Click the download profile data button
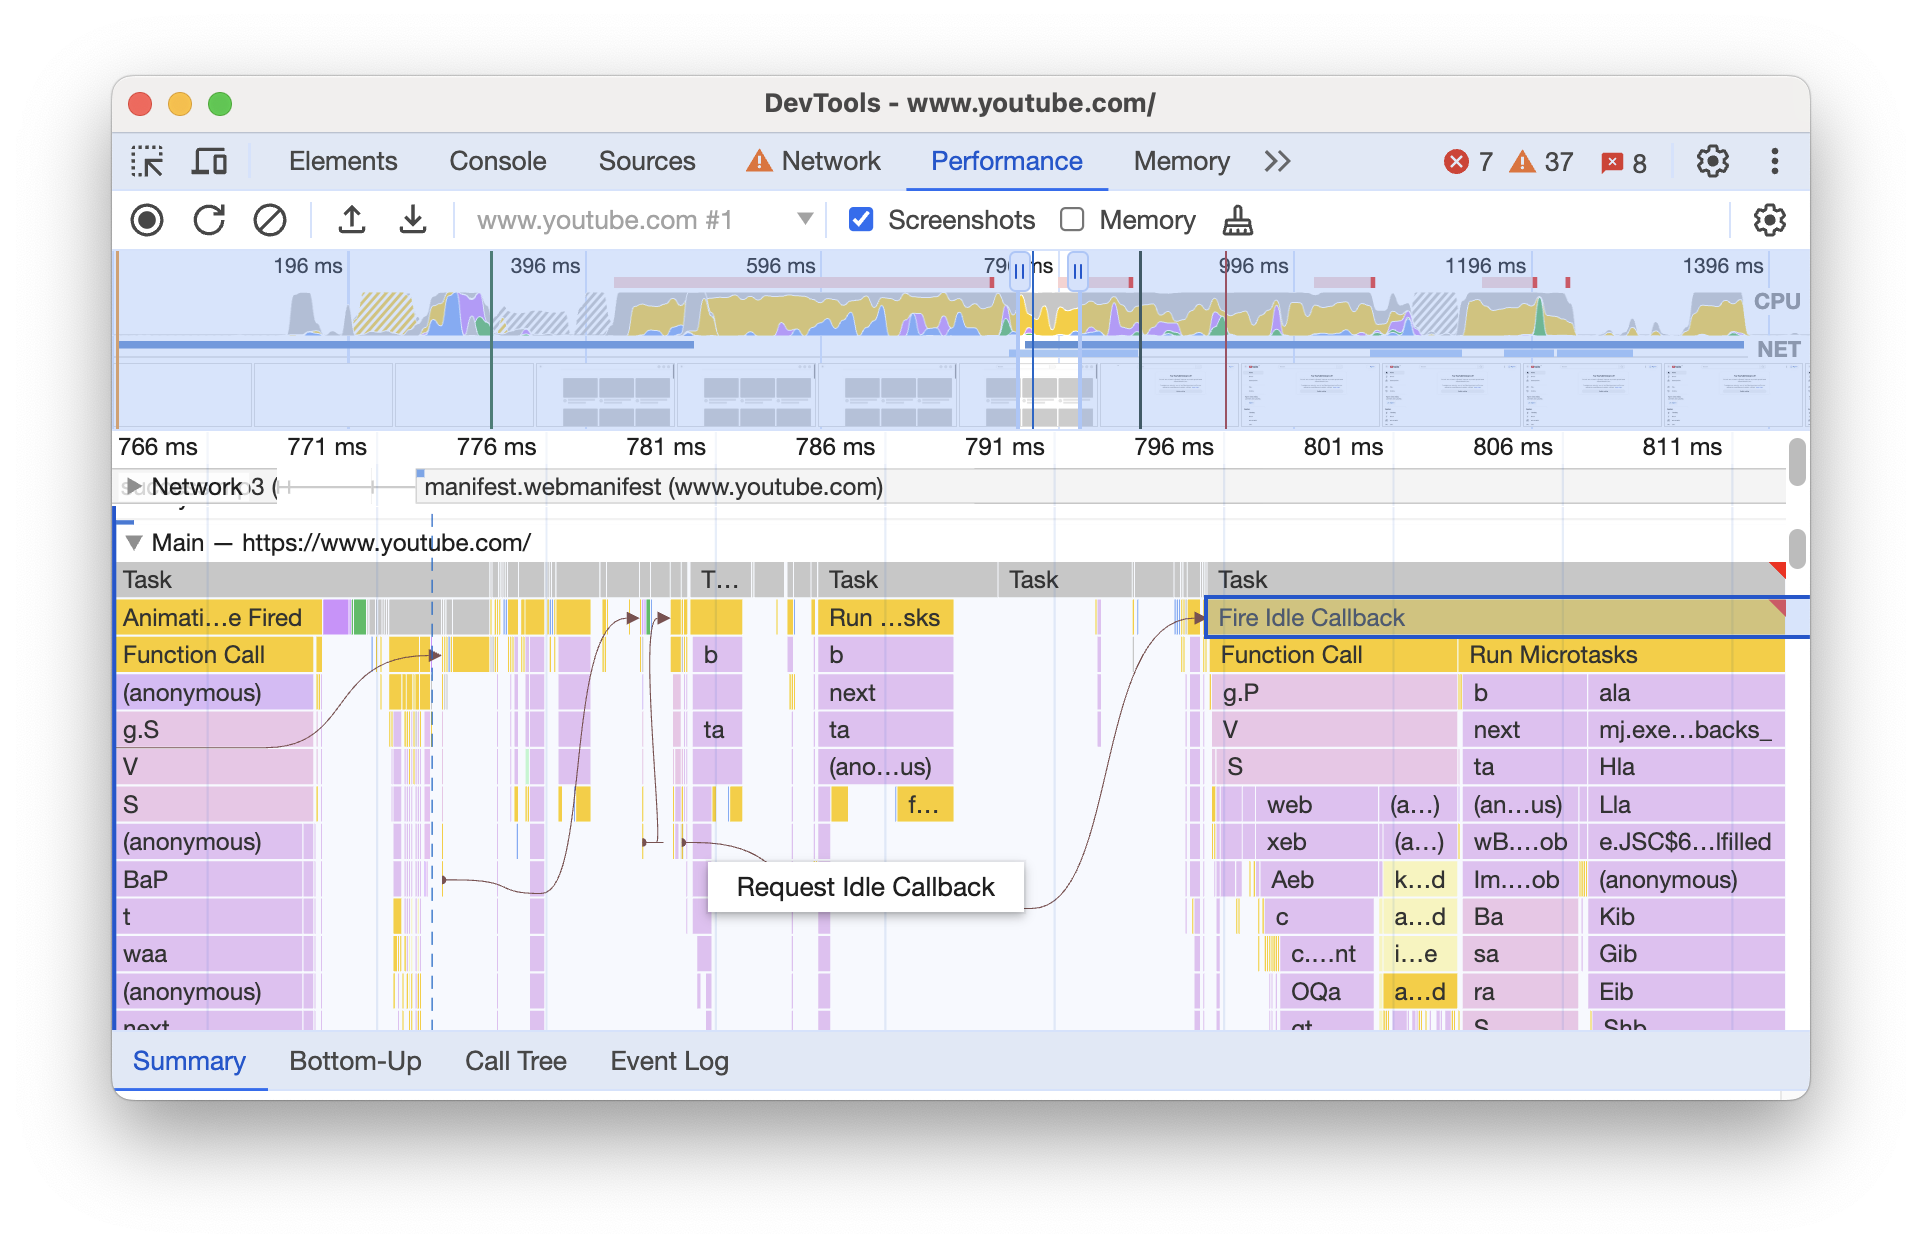This screenshot has width=1922, height=1248. [412, 219]
